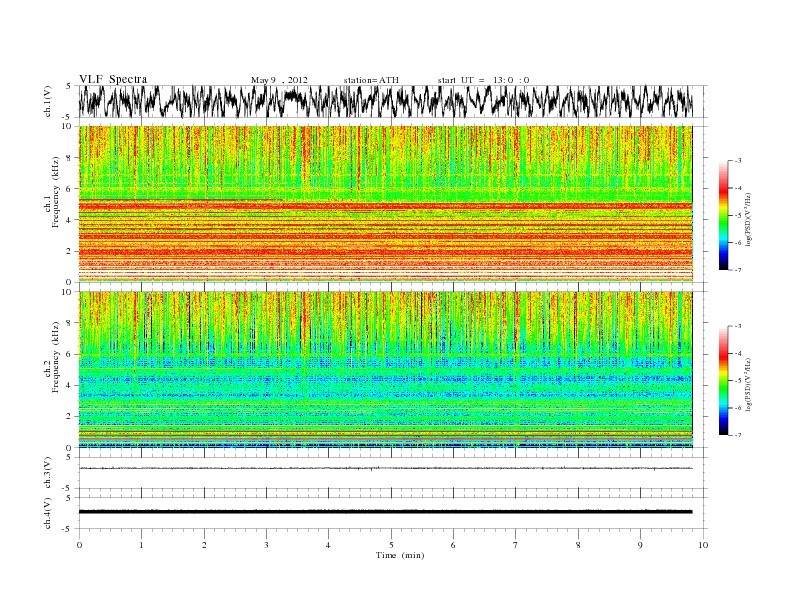The width and height of the screenshot is (792, 612).
Task: Click time axis tick label "3"
Action: click(266, 545)
